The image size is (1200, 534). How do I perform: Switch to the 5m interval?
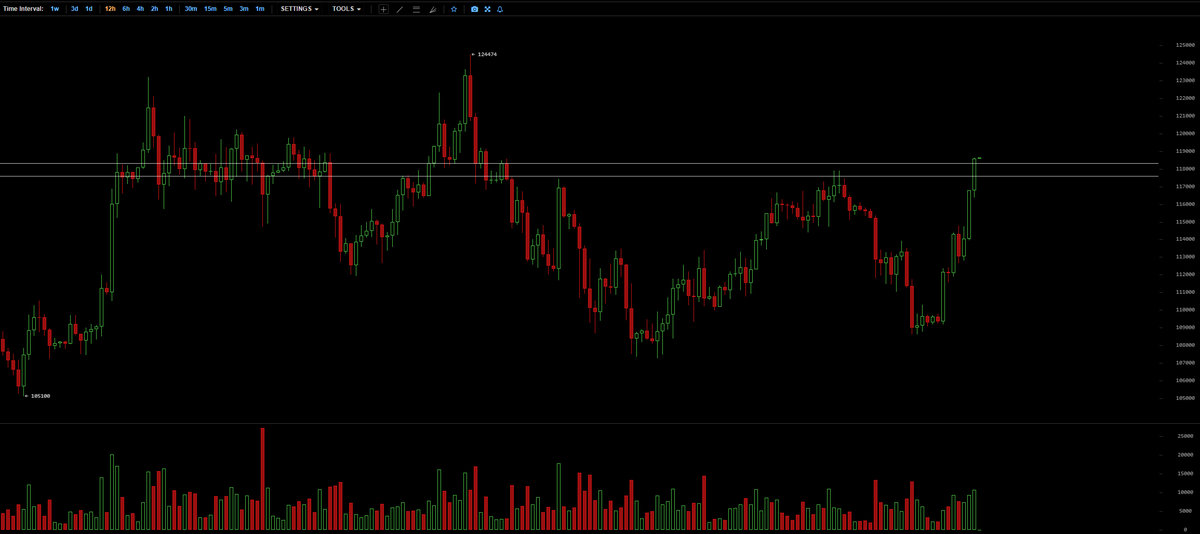[x=228, y=8]
